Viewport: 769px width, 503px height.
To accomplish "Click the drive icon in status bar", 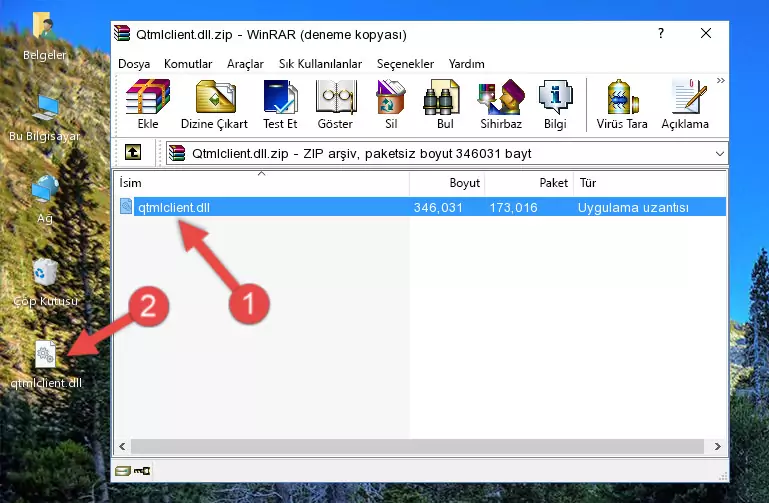I will 123,471.
